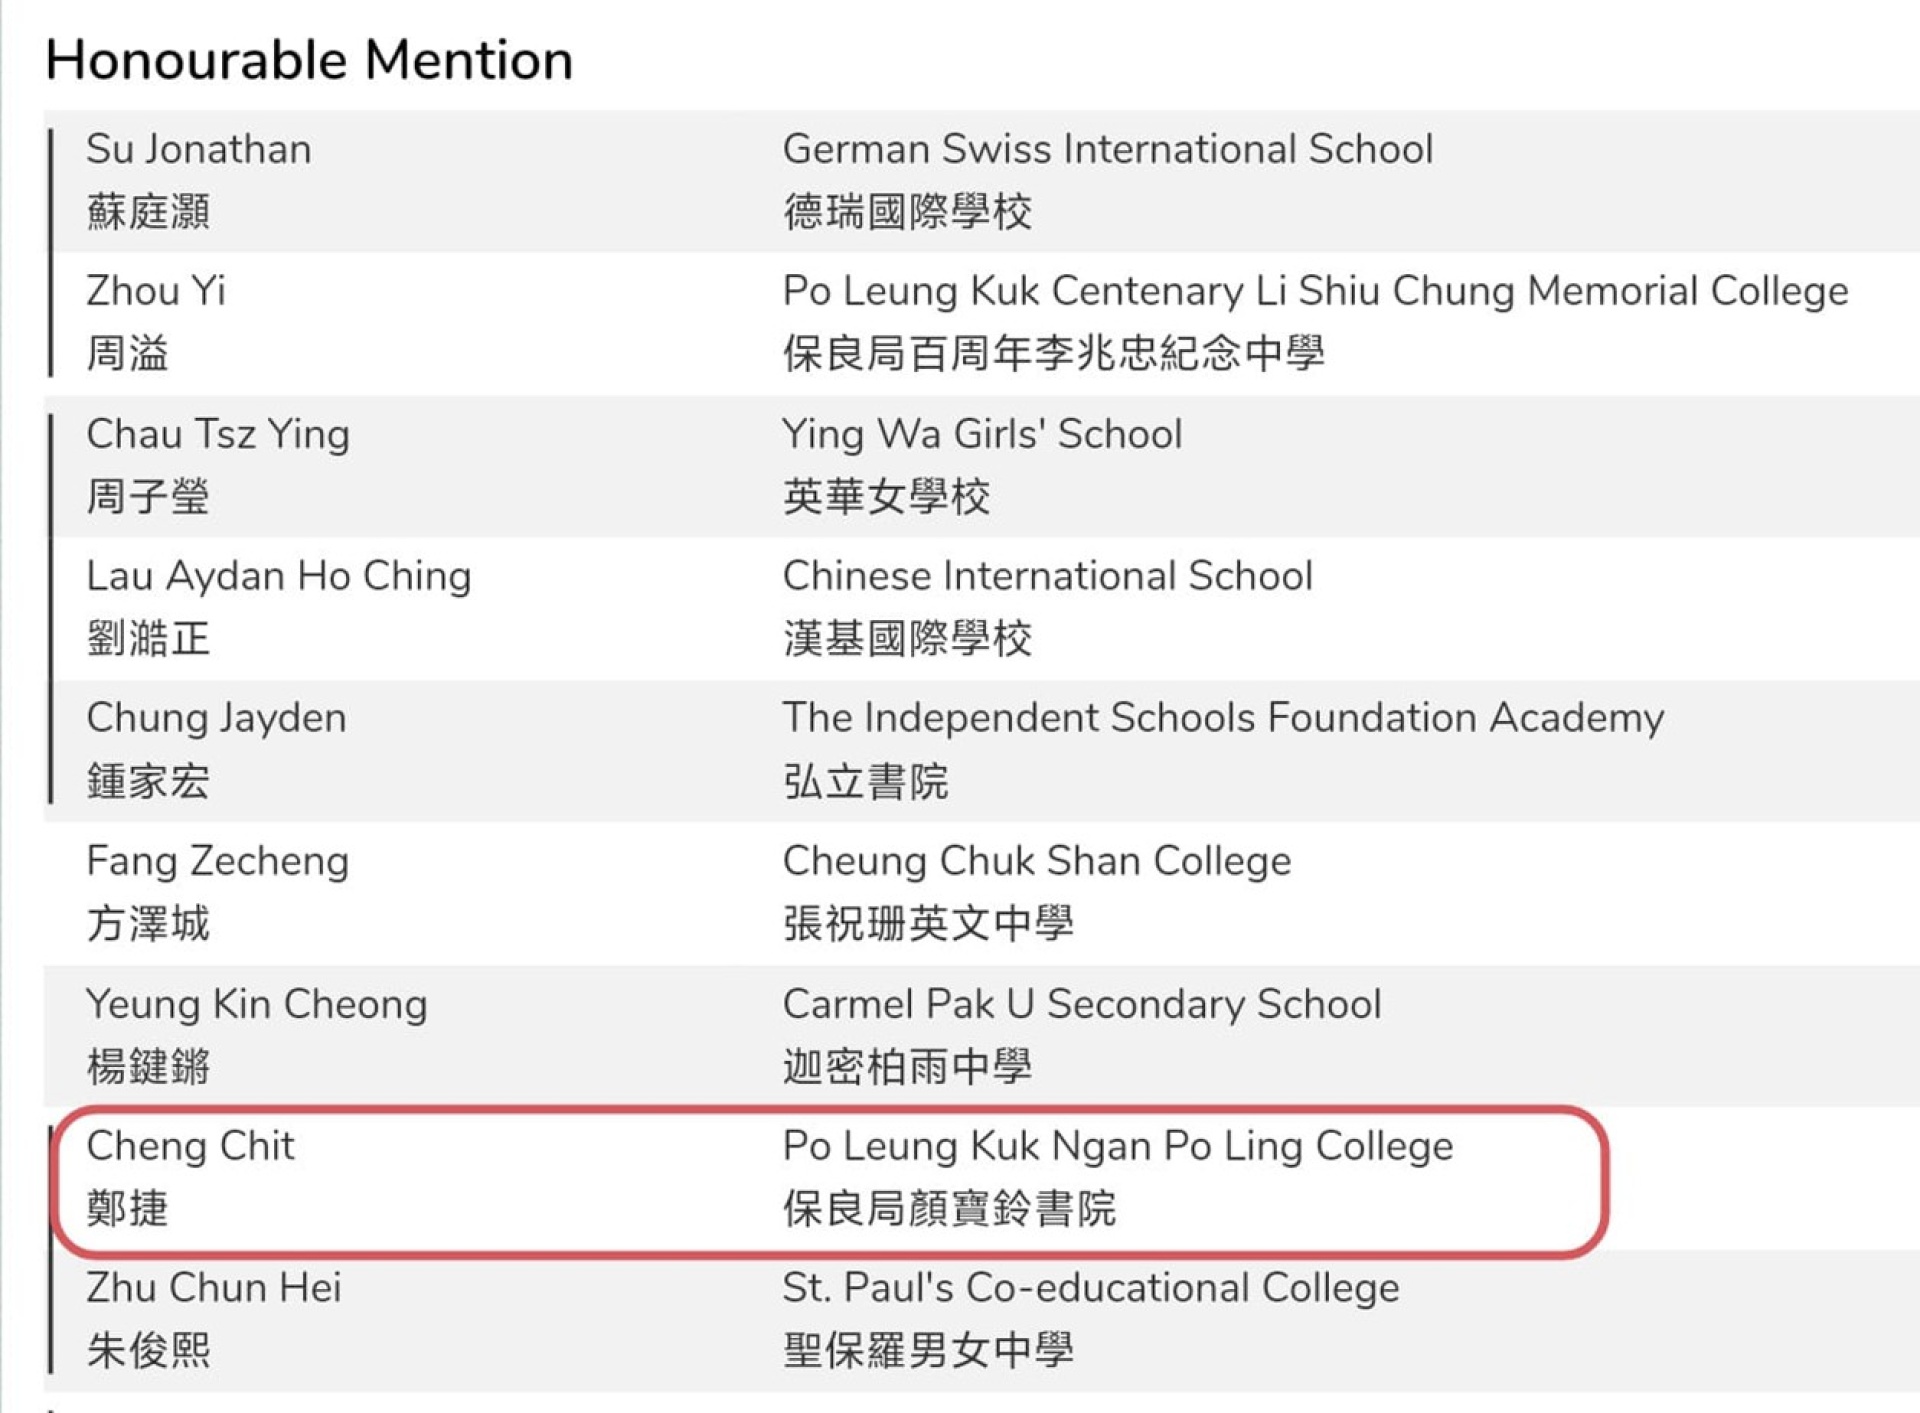This screenshot has width=1920, height=1413.
Task: Click St. Paul's Co-educational College entry
Action: [1091, 1288]
